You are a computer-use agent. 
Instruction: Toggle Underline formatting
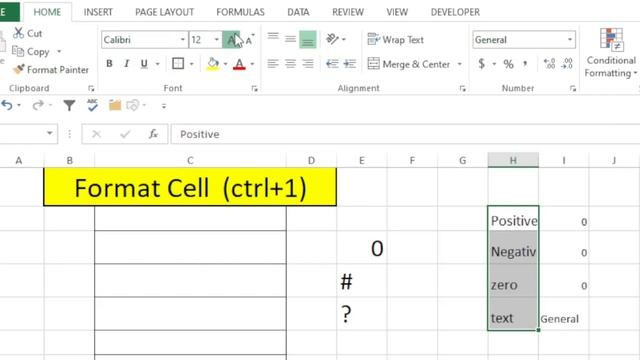click(144, 64)
